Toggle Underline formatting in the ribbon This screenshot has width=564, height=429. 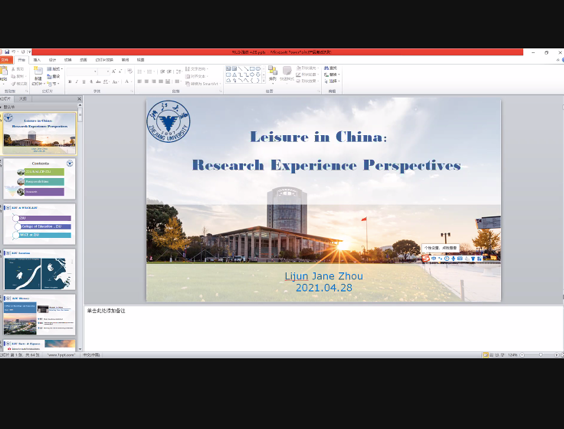84,82
